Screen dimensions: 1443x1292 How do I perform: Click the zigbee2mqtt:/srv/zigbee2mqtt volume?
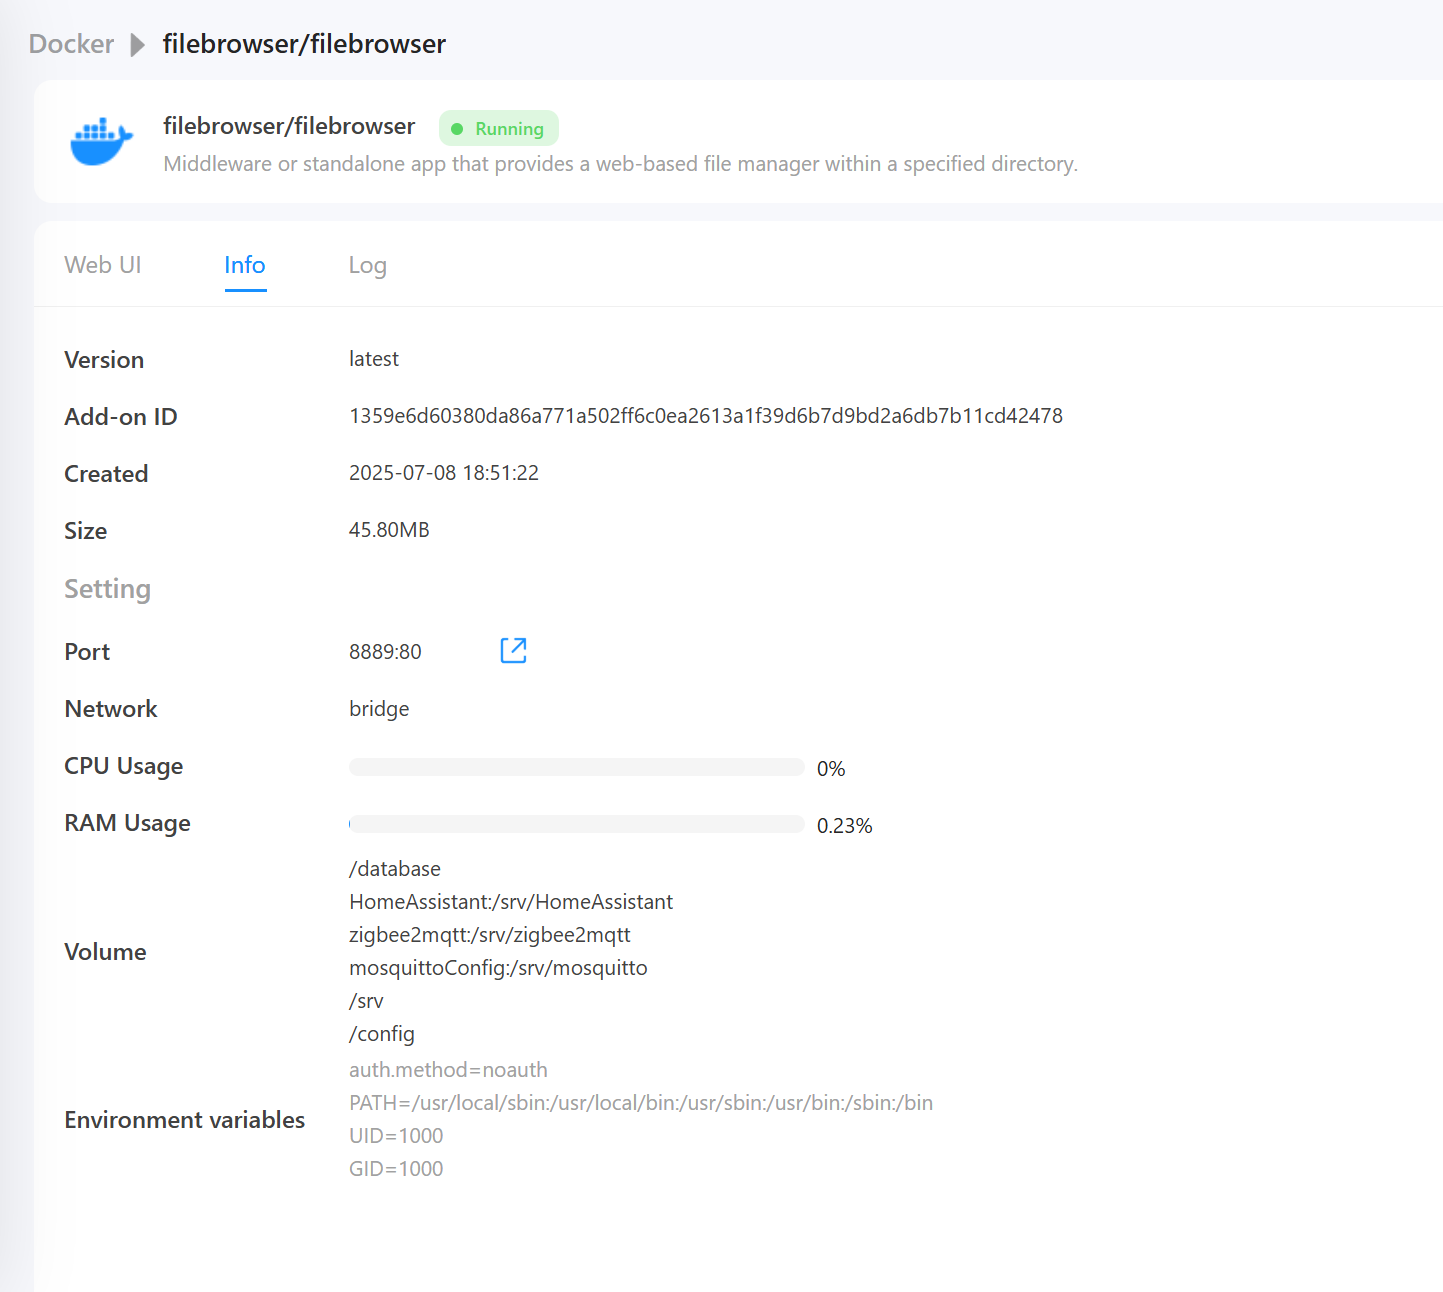coord(490,935)
